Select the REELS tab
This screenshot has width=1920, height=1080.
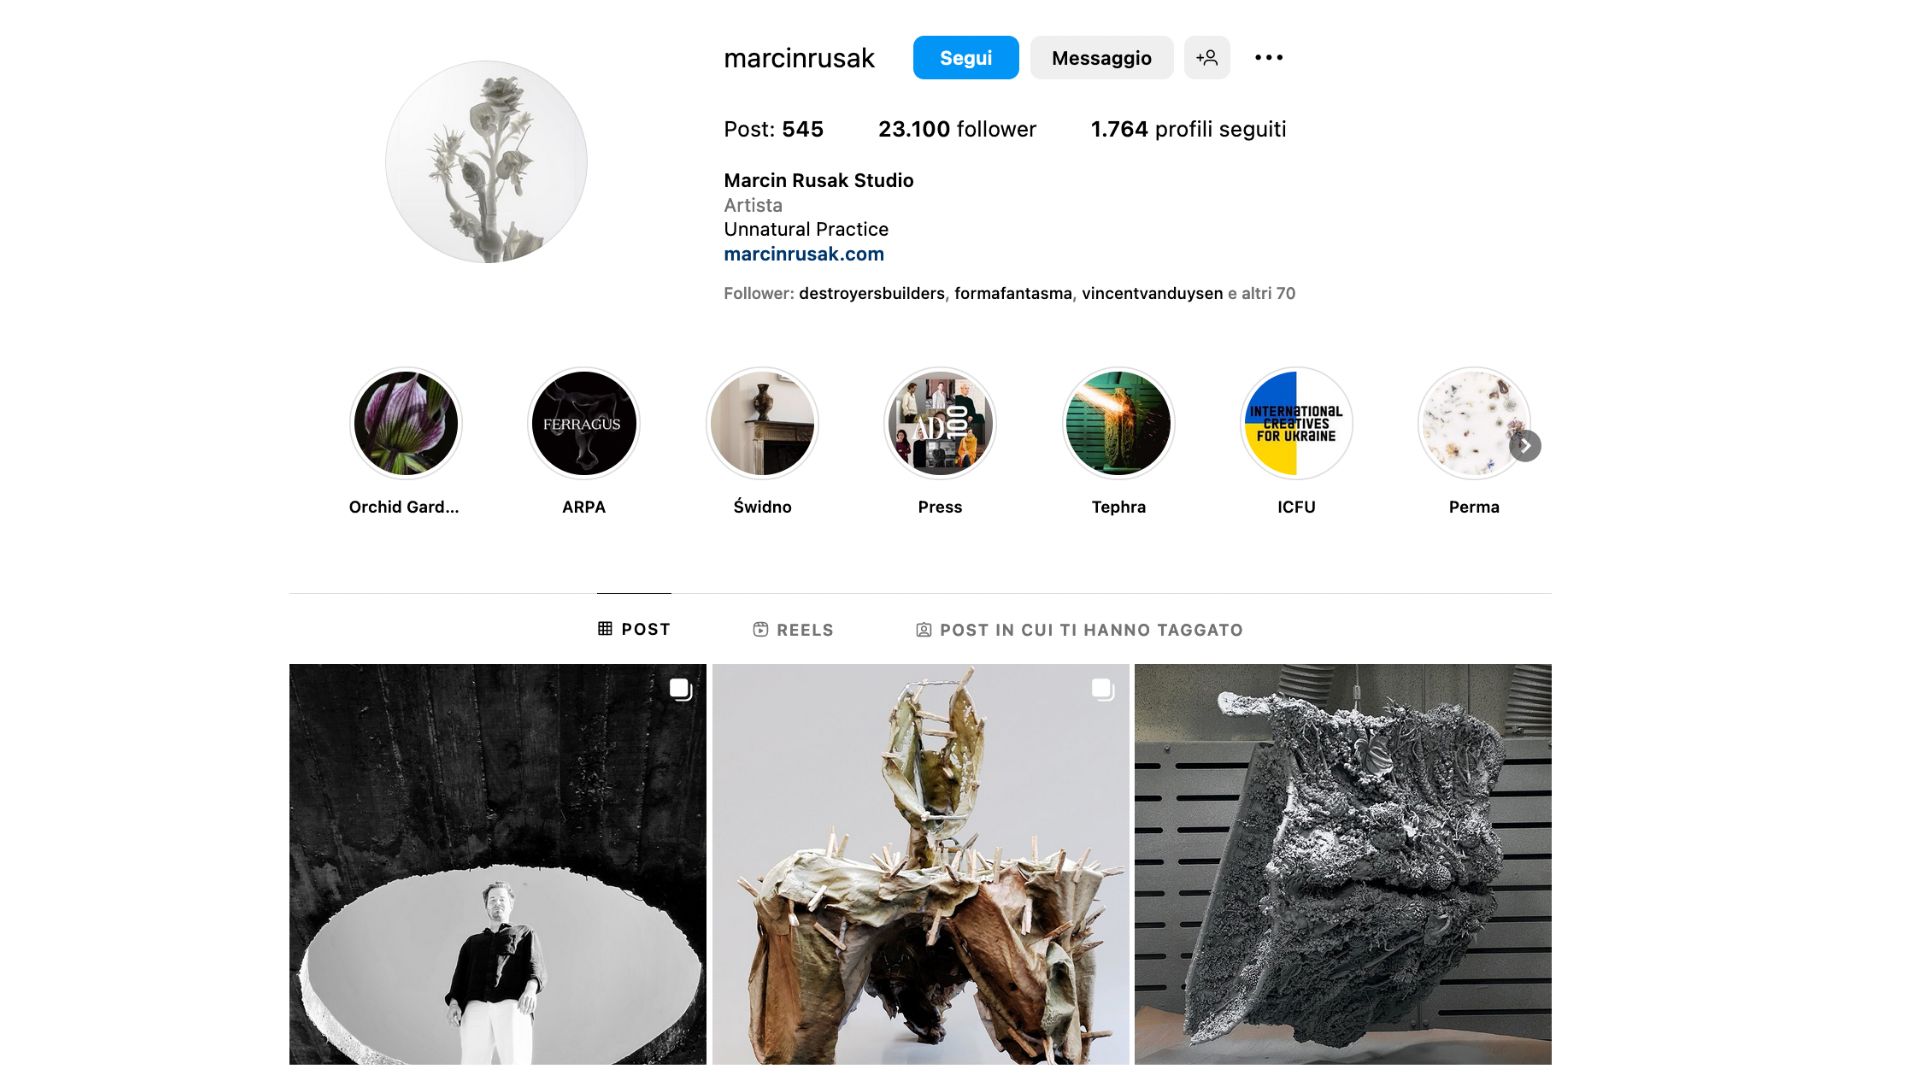[791, 629]
